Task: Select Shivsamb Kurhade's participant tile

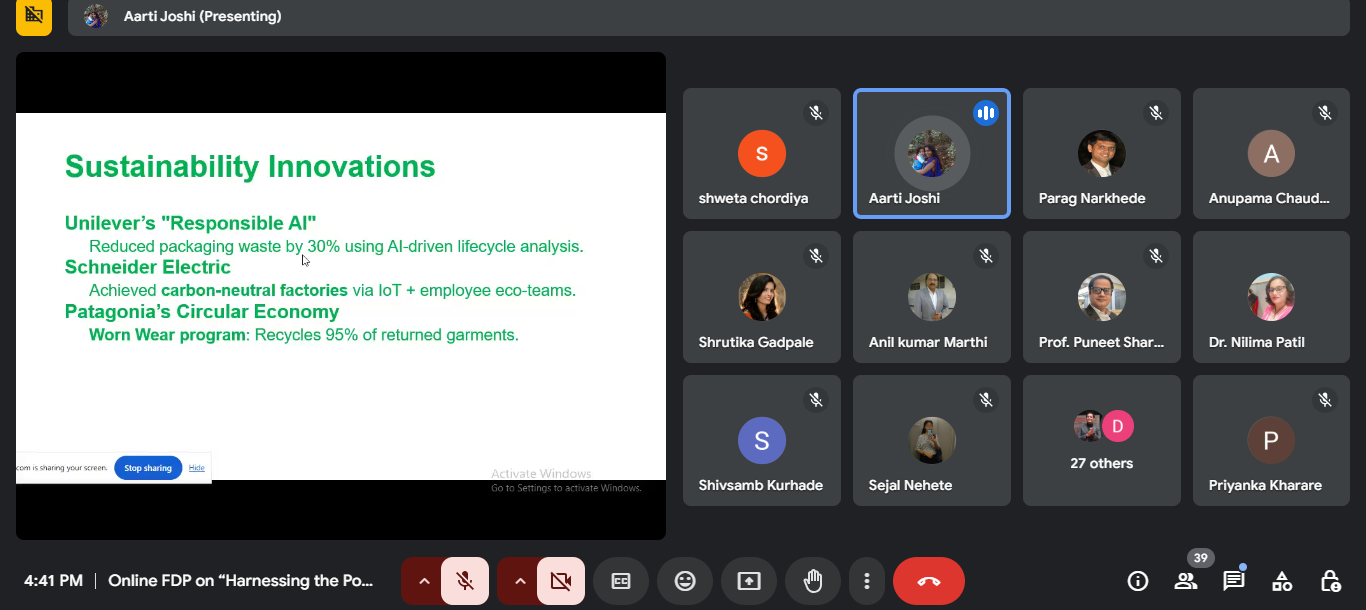Action: click(762, 441)
